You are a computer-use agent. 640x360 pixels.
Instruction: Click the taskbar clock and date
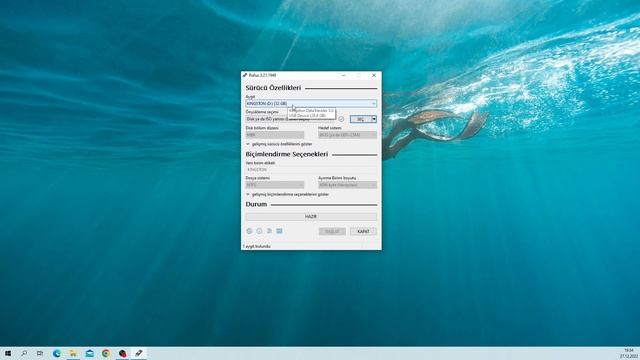[x=629, y=353]
